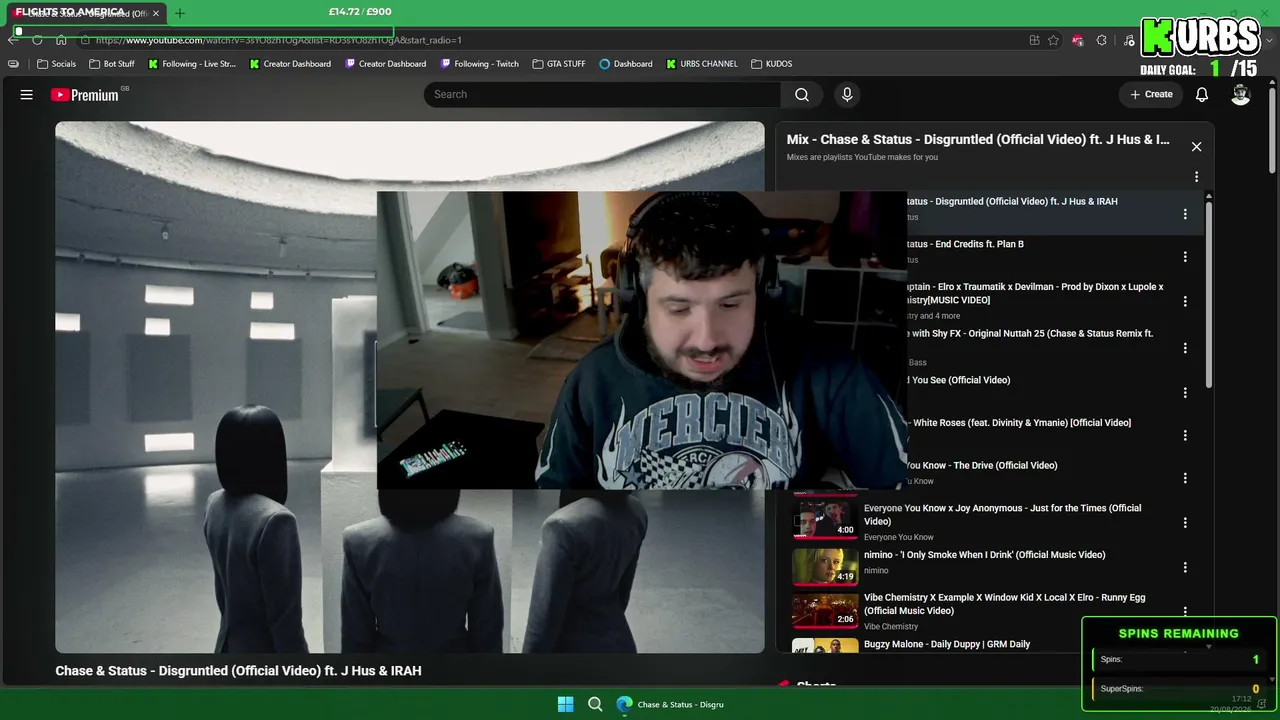Click the YouTube search magnifier button
1280x720 pixels.
coord(802,94)
